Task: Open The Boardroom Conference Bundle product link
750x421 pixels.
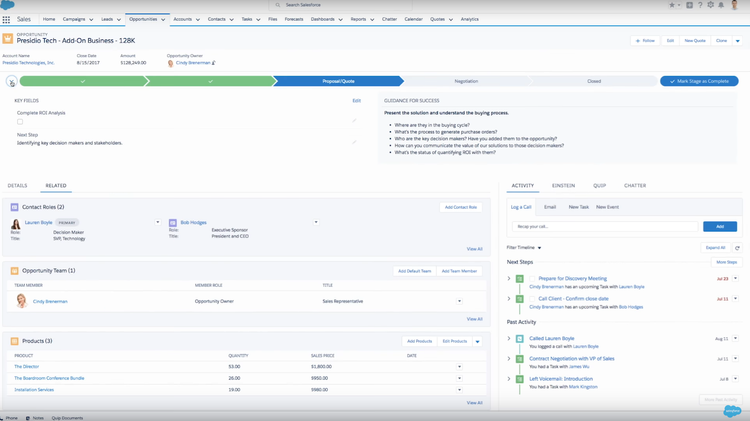Action: tap(49, 378)
